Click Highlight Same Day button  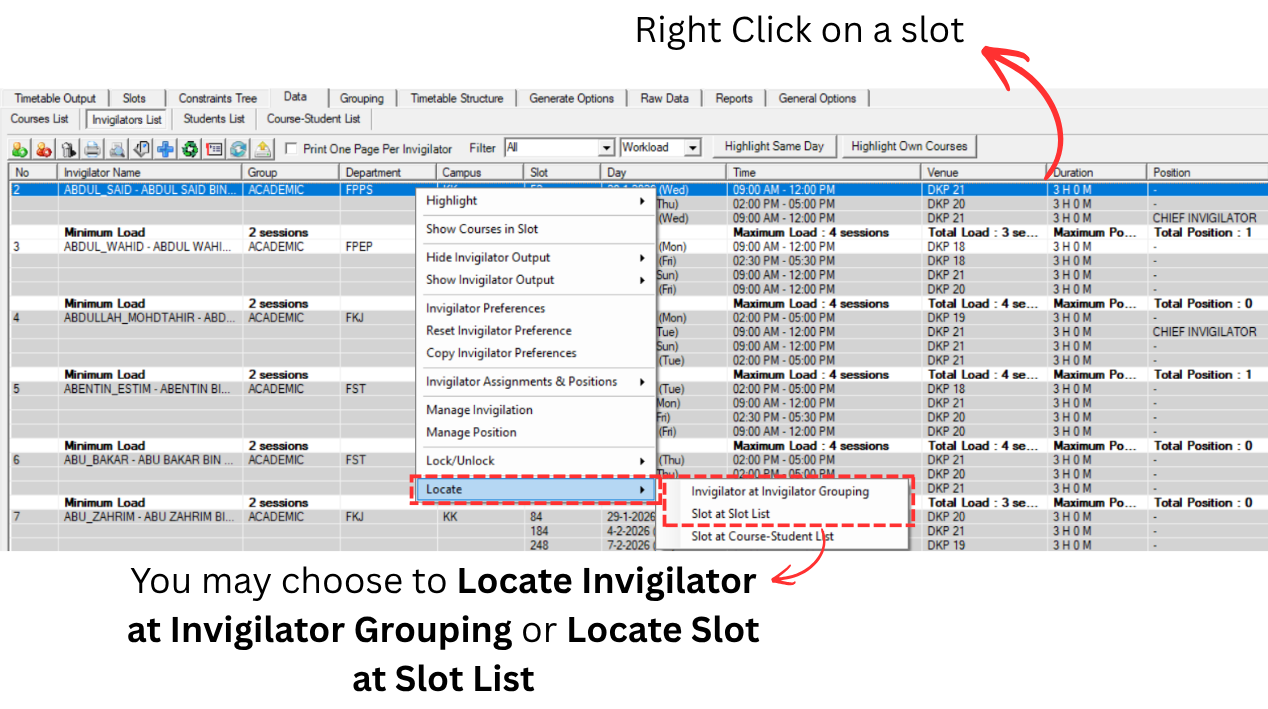coord(774,146)
